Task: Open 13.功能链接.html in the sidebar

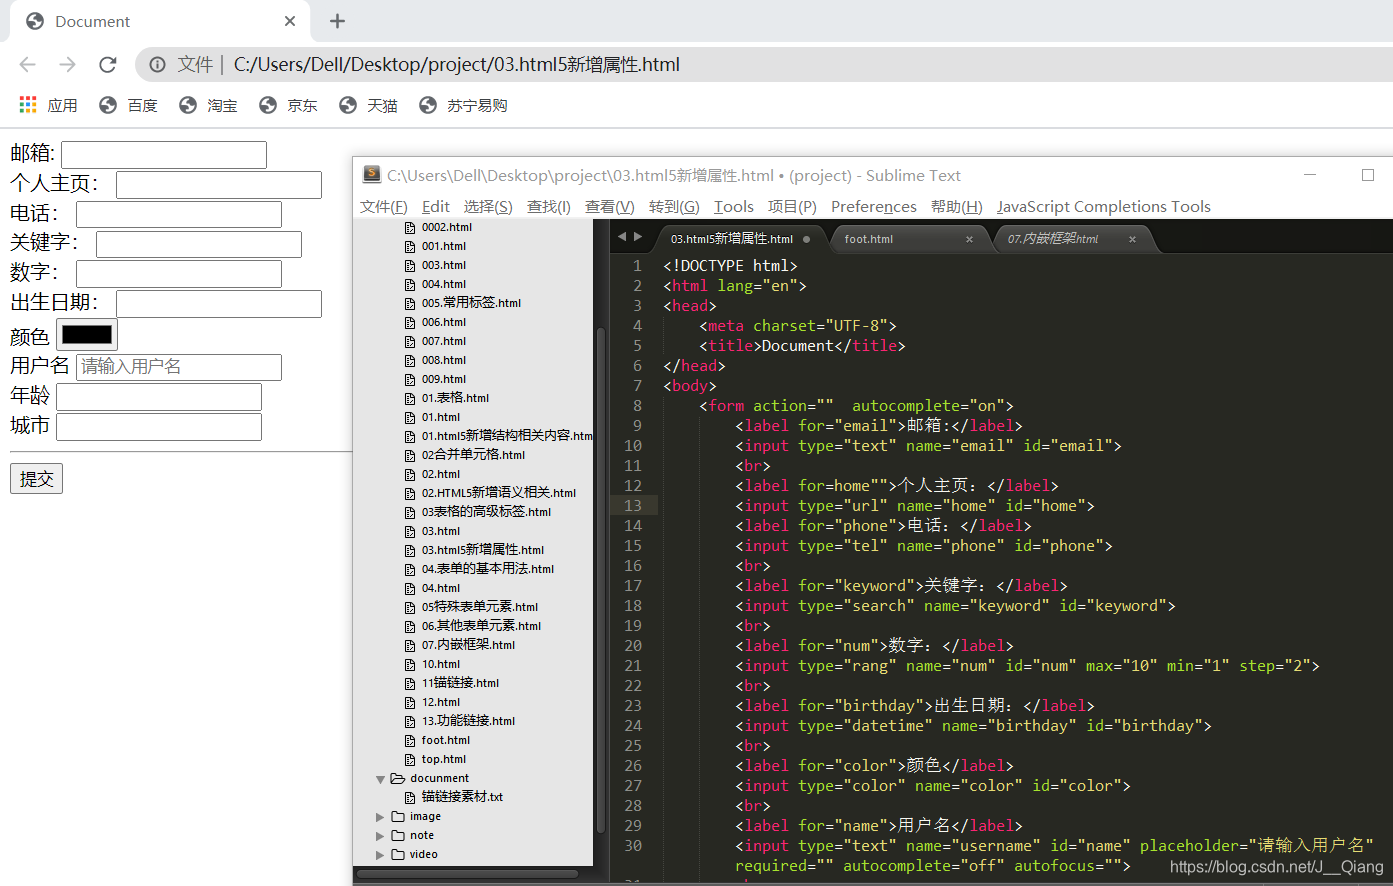Action: click(468, 721)
